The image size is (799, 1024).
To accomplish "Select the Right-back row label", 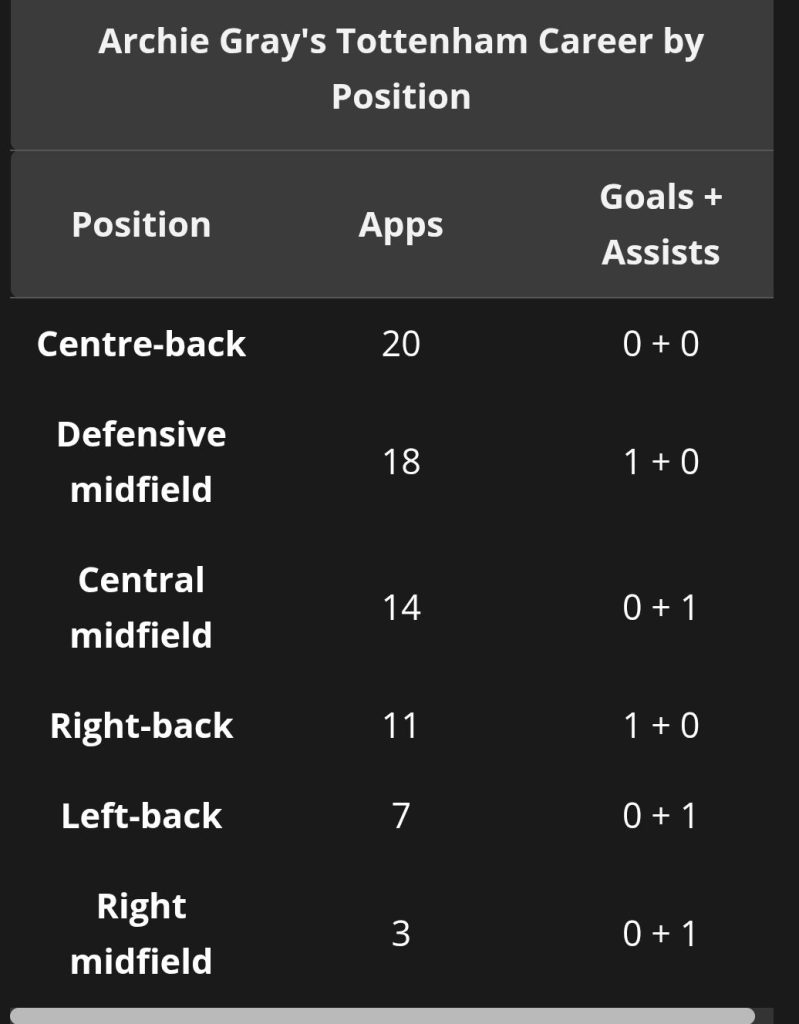I will 141,726.
